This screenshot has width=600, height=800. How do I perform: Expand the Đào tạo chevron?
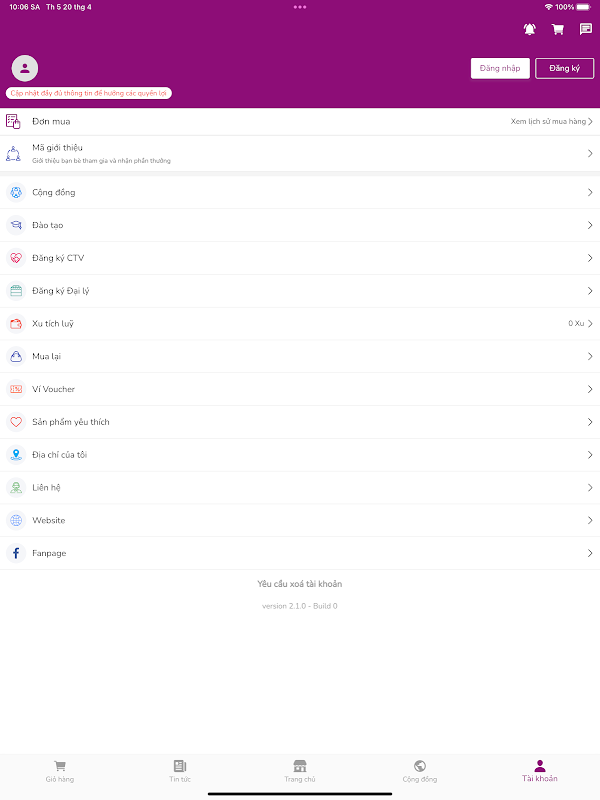(x=590, y=225)
